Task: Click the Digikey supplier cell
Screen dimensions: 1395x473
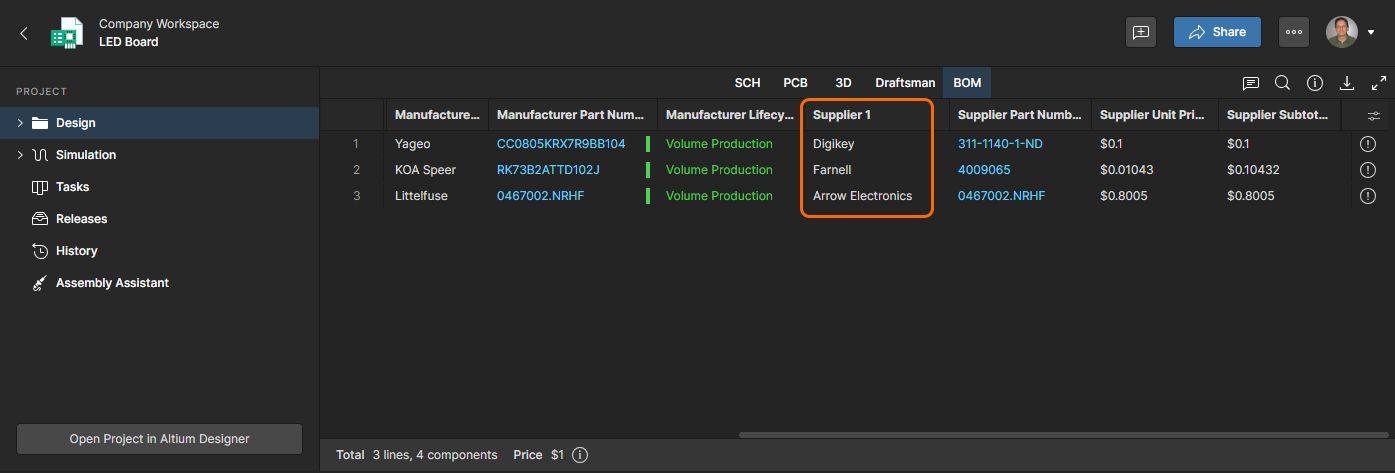Action: coord(875,144)
